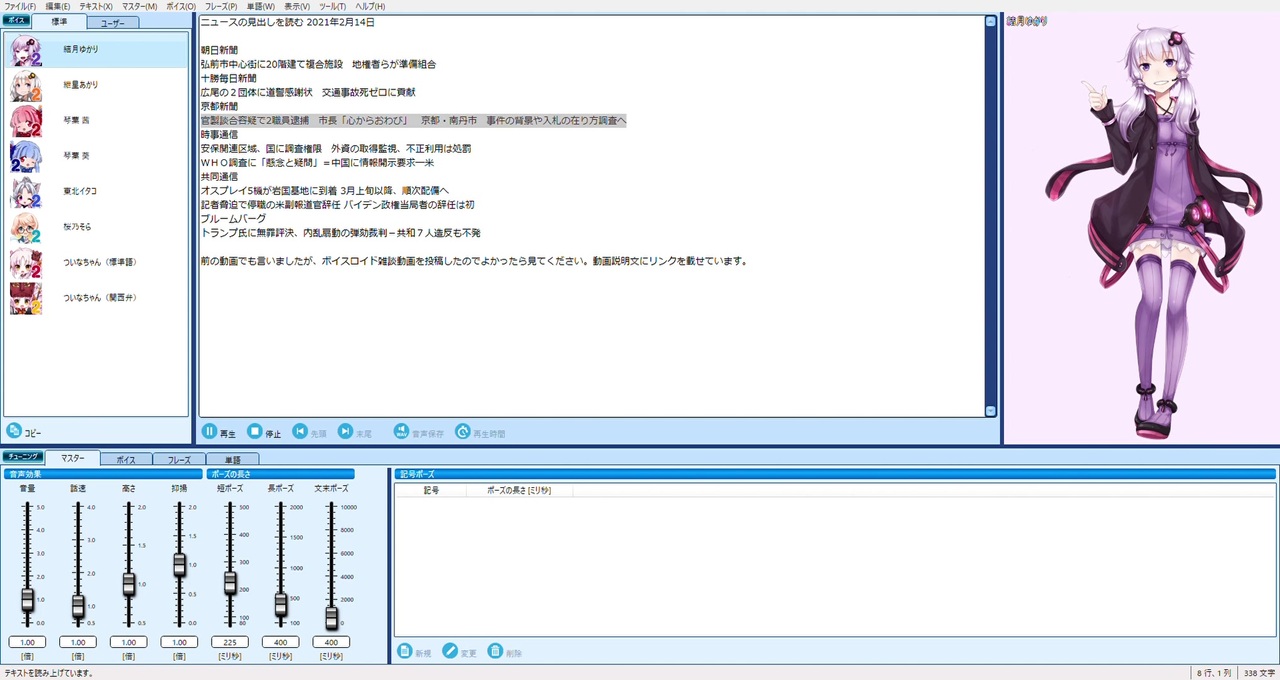This screenshot has height=680, width=1280.
Task: Click the 記号 column header
Action: click(x=431, y=490)
